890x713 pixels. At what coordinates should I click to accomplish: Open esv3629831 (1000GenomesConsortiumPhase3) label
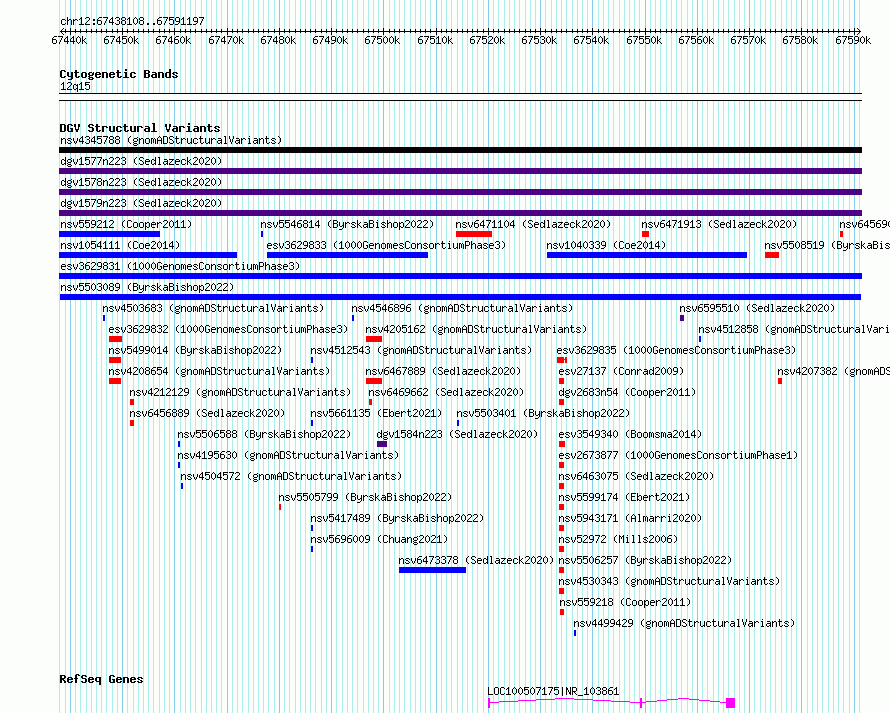point(180,266)
